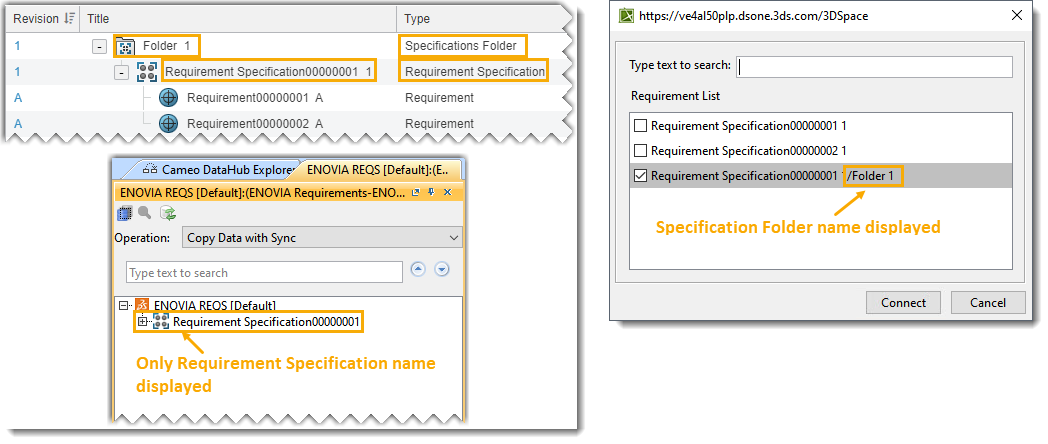The image size is (1048, 444).
Task: Click the Requirement Specification00000001 tree node icon
Action: point(161,322)
